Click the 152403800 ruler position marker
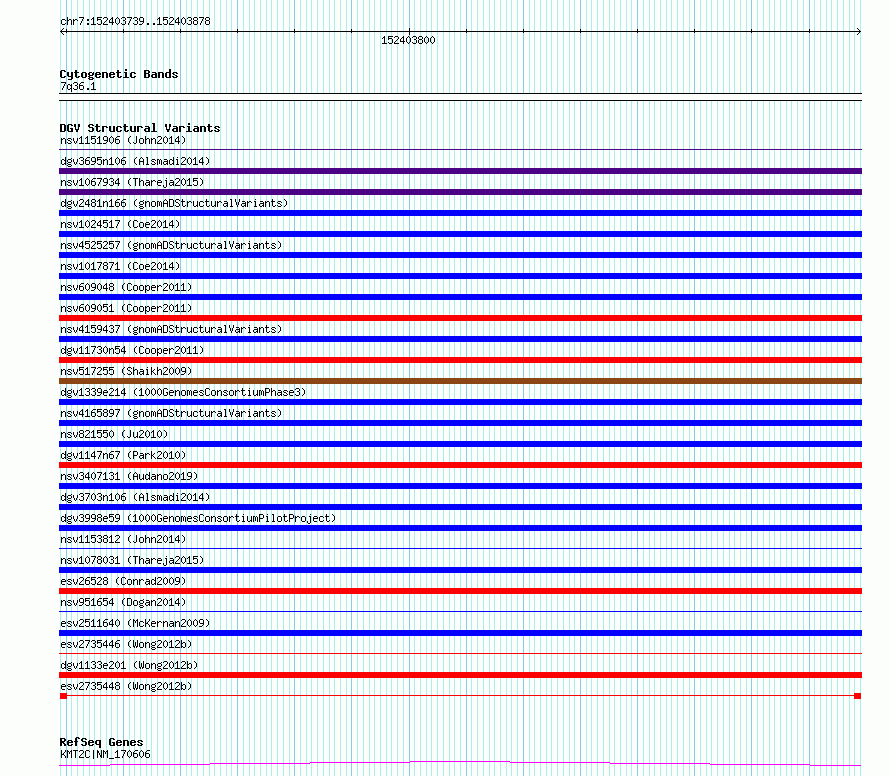Screen dimensions: 890x776 click(x=408, y=40)
